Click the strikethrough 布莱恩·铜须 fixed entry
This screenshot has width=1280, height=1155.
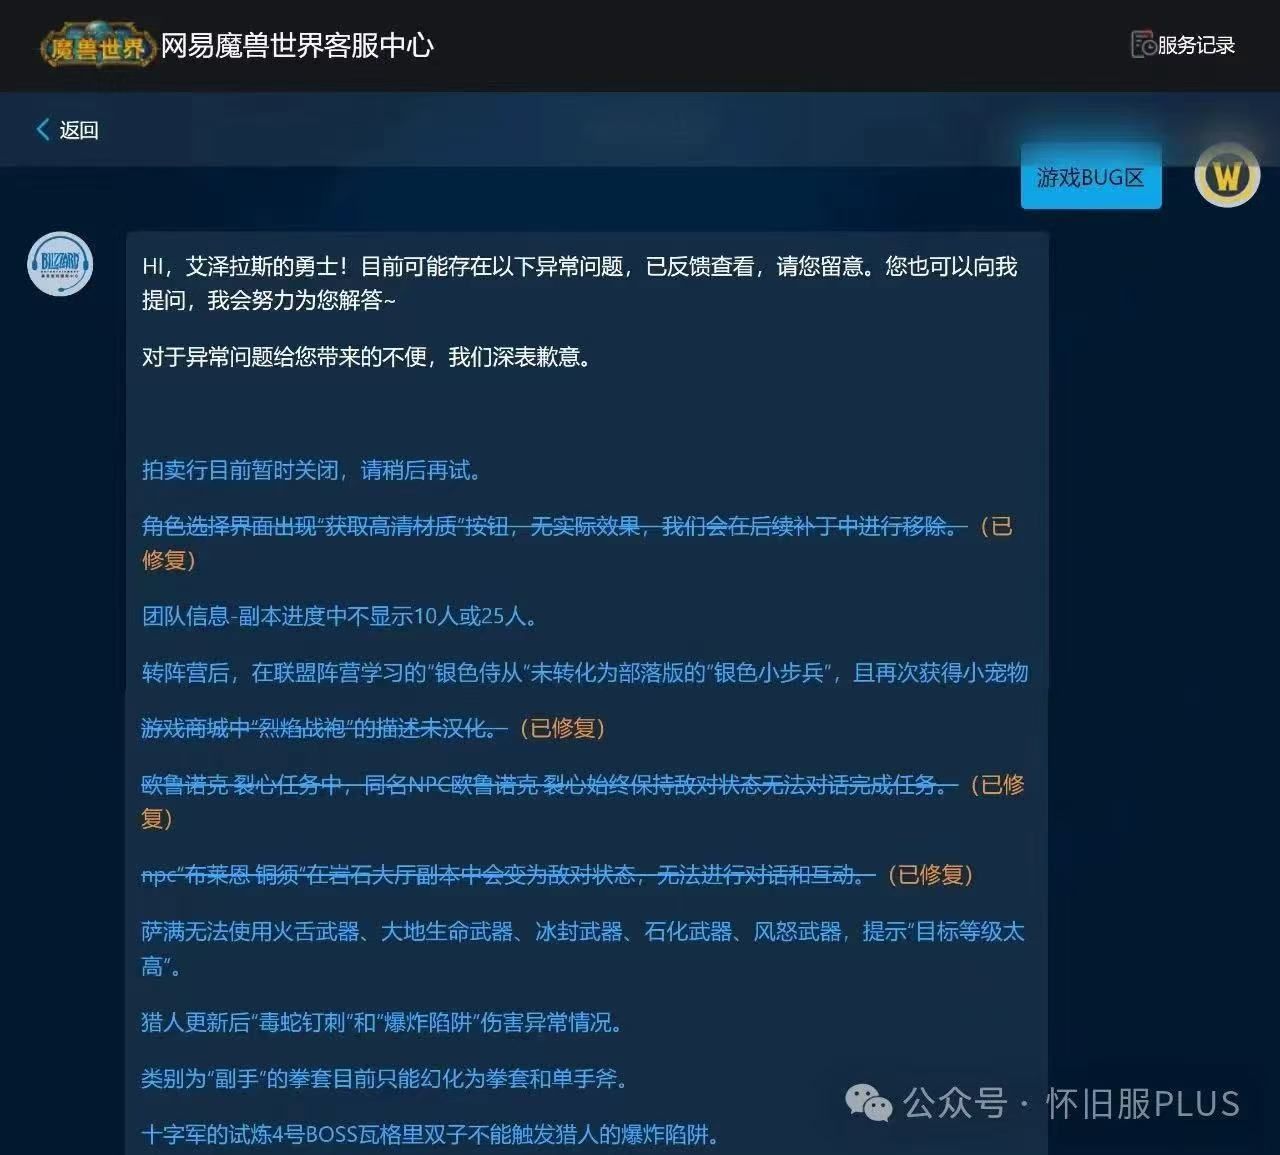(x=500, y=874)
